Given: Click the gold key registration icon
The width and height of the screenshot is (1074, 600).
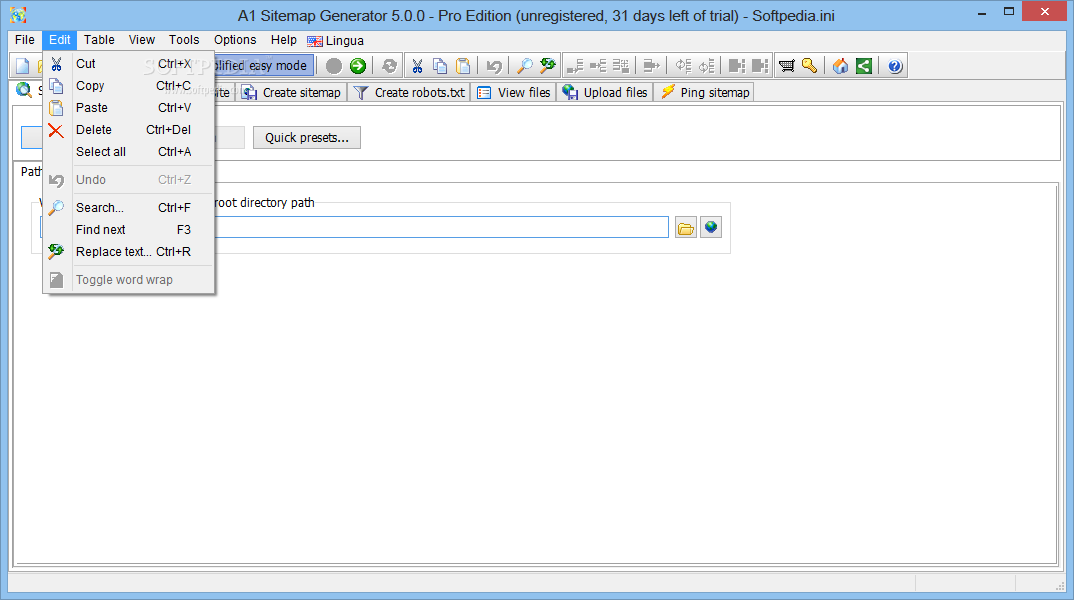Looking at the screenshot, I should 810,66.
